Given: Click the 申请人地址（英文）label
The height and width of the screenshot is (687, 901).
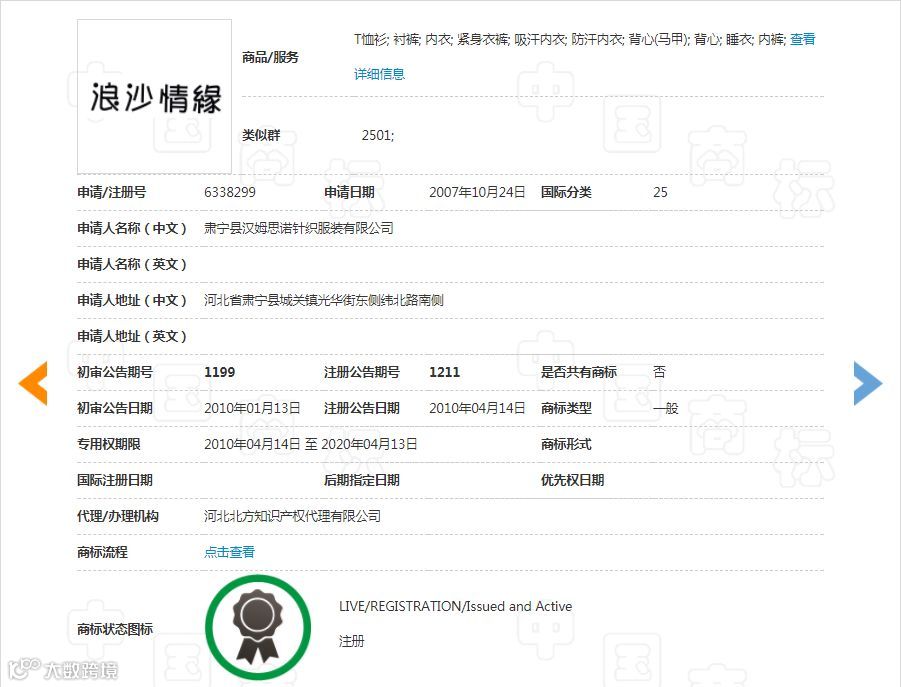Looking at the screenshot, I should point(132,337).
